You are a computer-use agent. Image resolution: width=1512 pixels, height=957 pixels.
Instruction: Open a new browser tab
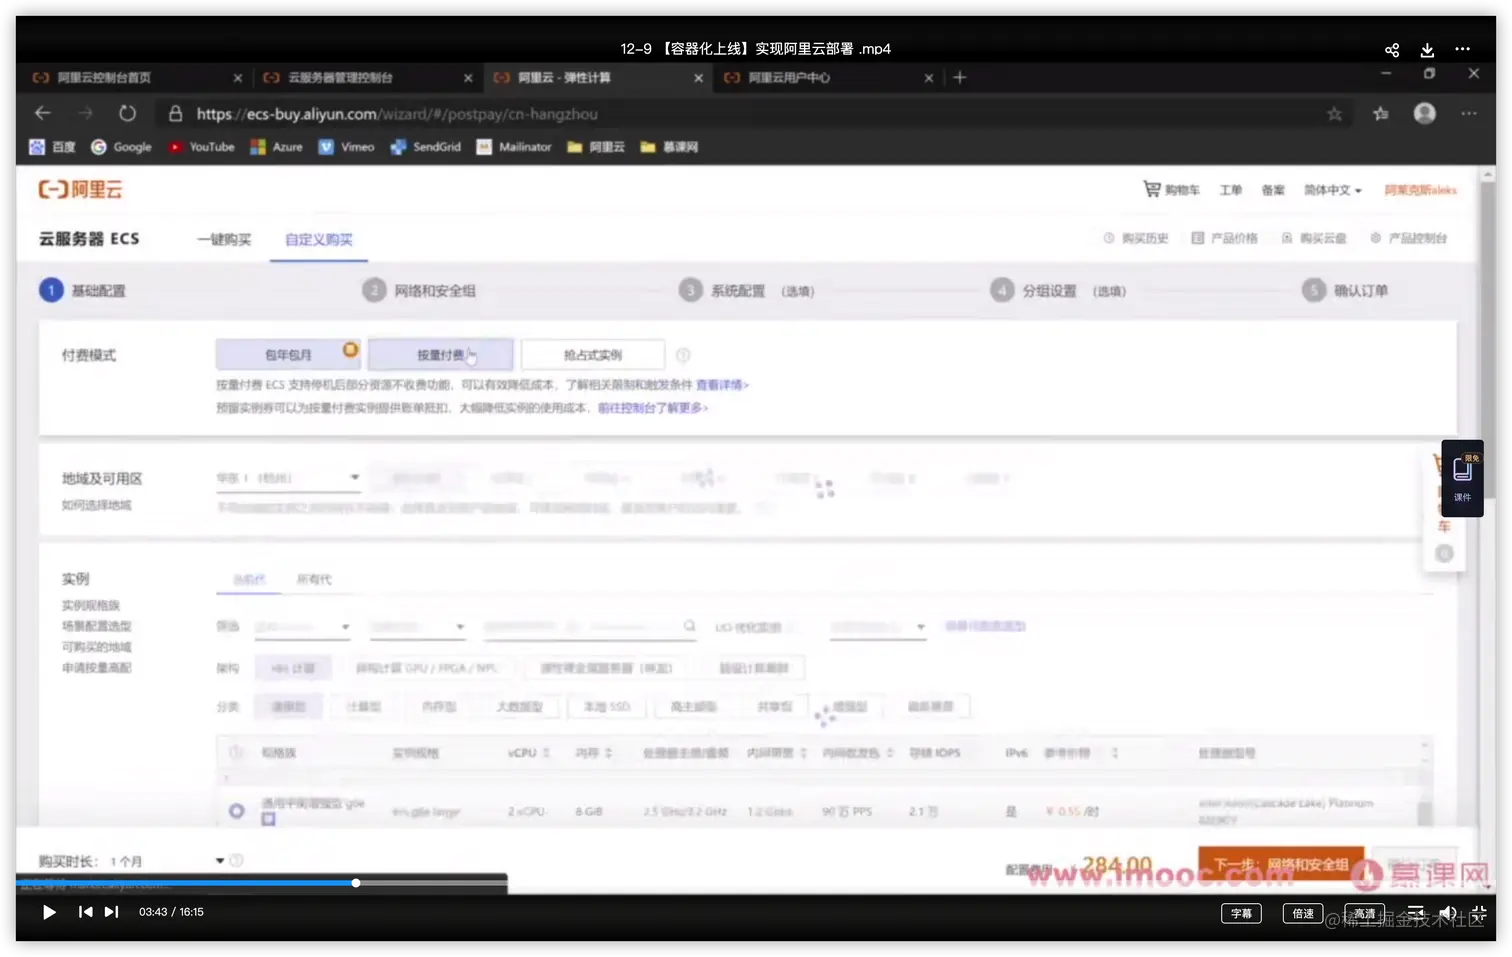[x=959, y=77]
